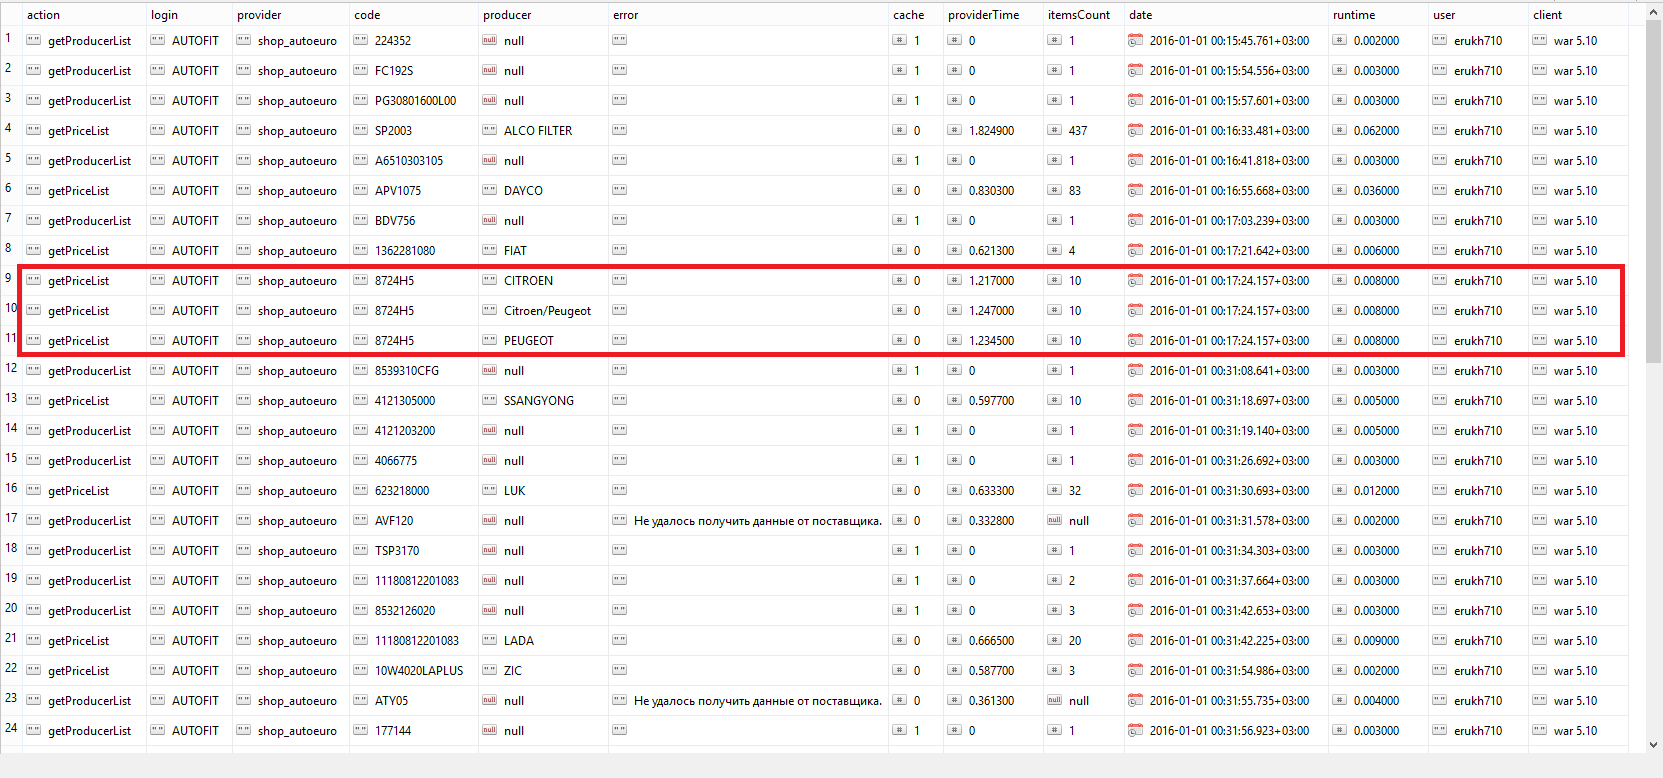
Task: Select the date icon for 2016-01-01 00:15:45.761
Action: point(1135,41)
